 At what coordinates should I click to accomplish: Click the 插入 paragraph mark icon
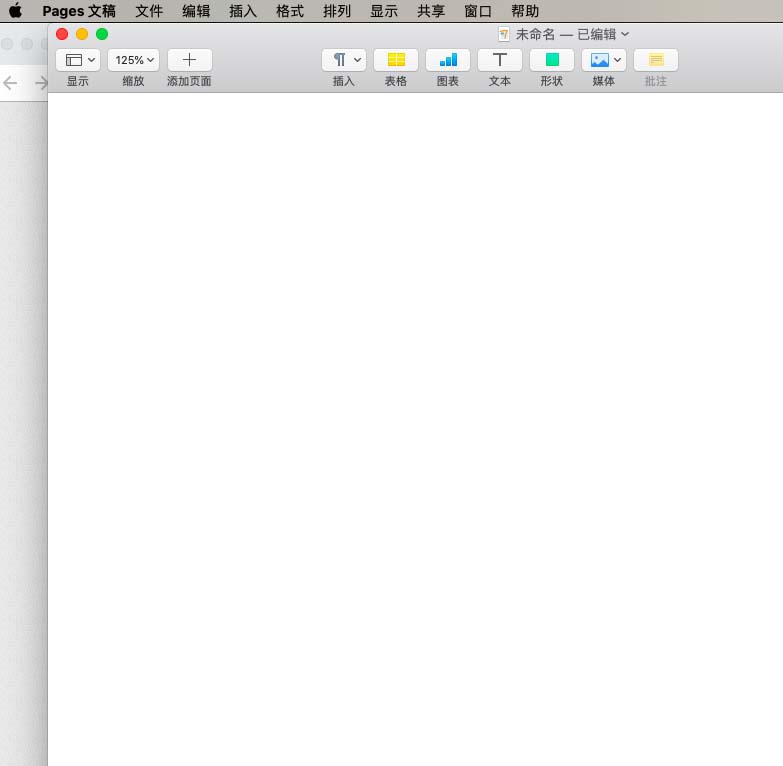point(344,60)
